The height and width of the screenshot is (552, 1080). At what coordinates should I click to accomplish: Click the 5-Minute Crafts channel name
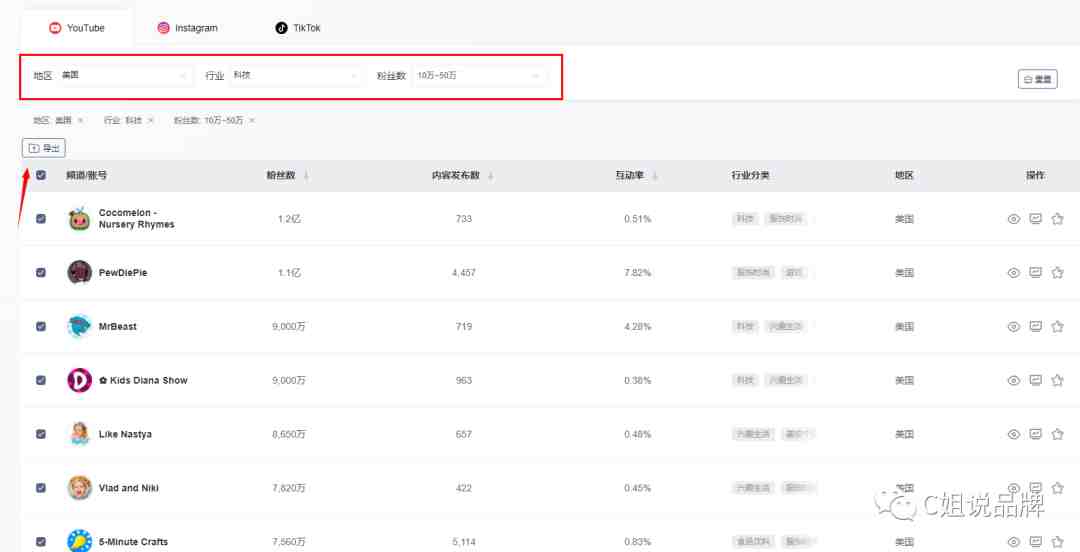[x=133, y=542]
